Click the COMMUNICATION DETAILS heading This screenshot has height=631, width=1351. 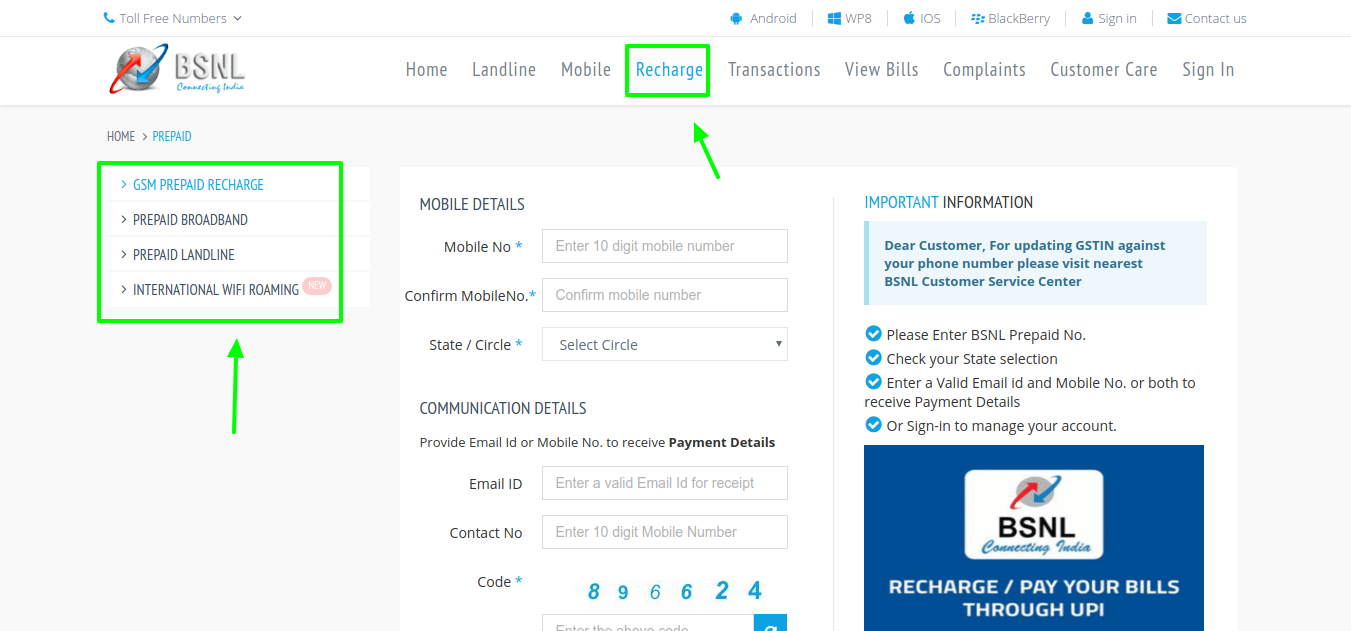[x=503, y=408]
